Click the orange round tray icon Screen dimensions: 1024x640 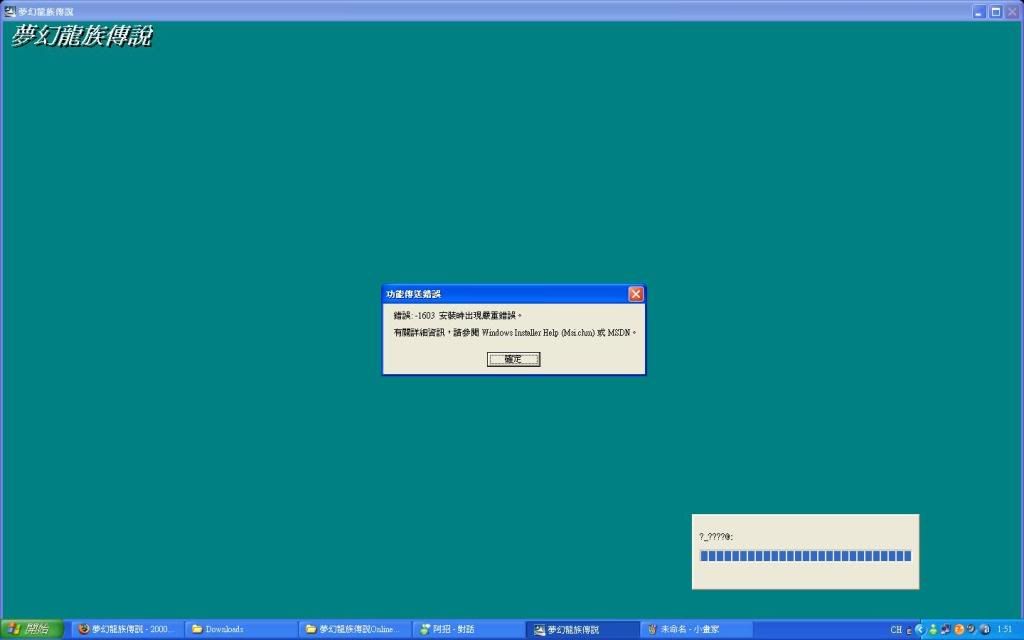[959, 630]
